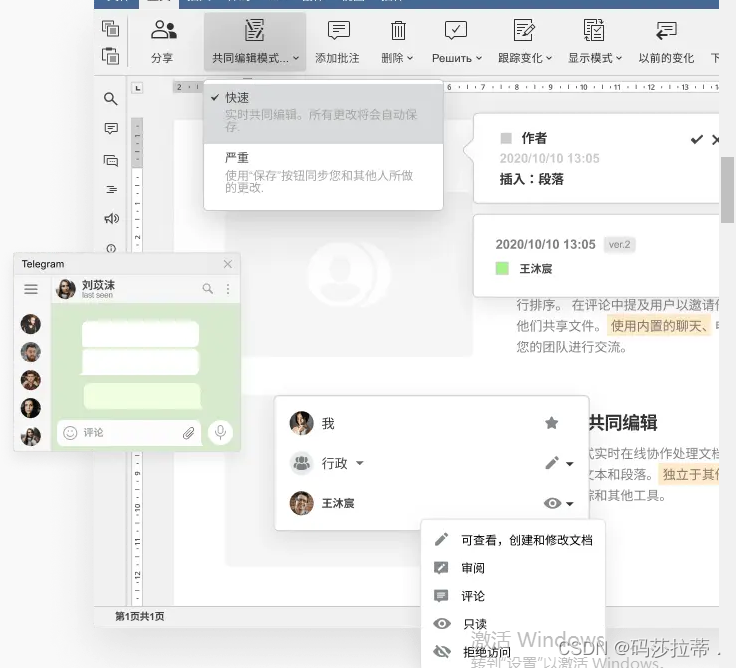
Task: Choose 可查看，创建和修改文档 permission
Action: (513, 540)
